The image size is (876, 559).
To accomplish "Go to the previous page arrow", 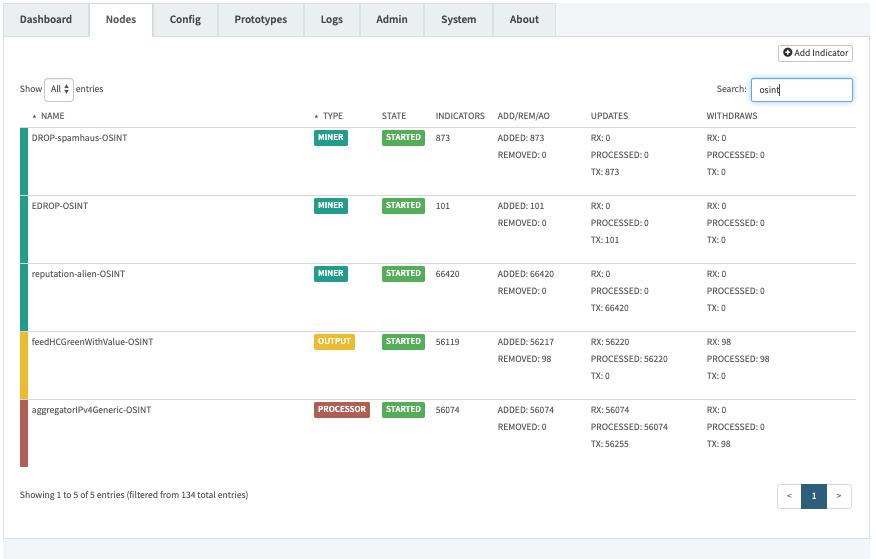I will point(789,496).
